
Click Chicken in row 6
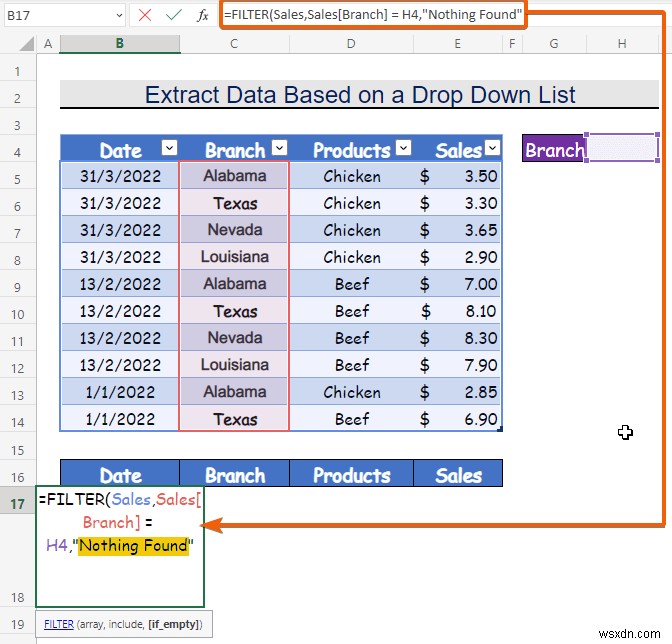(x=352, y=203)
